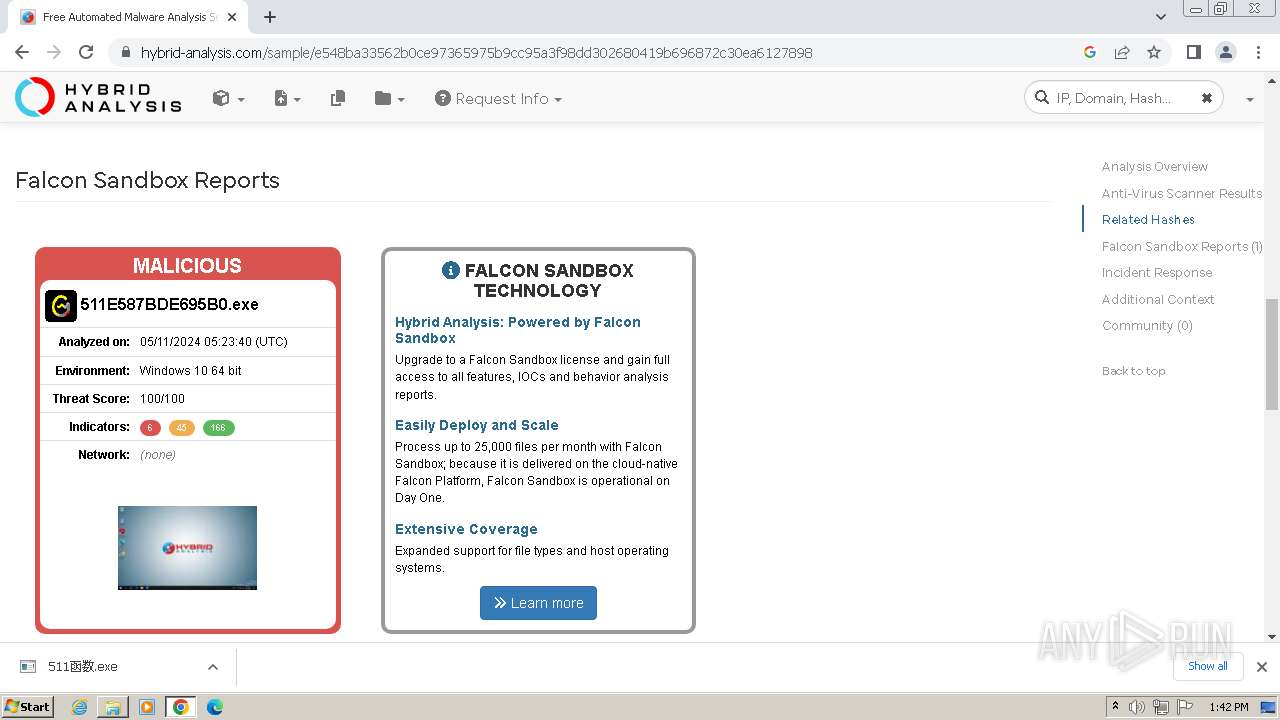Clear the search field with X
This screenshot has width=1280, height=720.
coord(1206,98)
